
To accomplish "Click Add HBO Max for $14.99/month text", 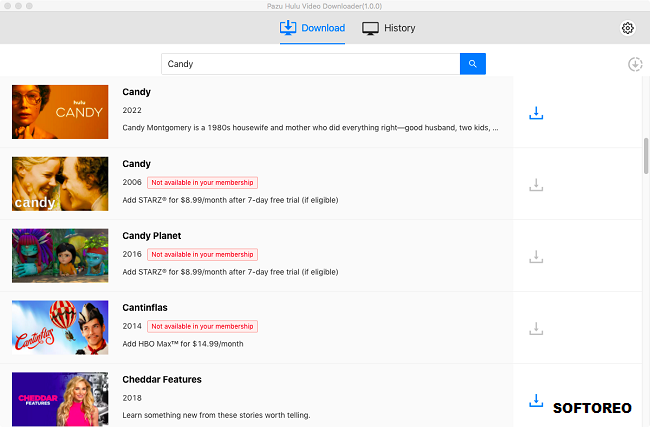I will click(x=183, y=344).
